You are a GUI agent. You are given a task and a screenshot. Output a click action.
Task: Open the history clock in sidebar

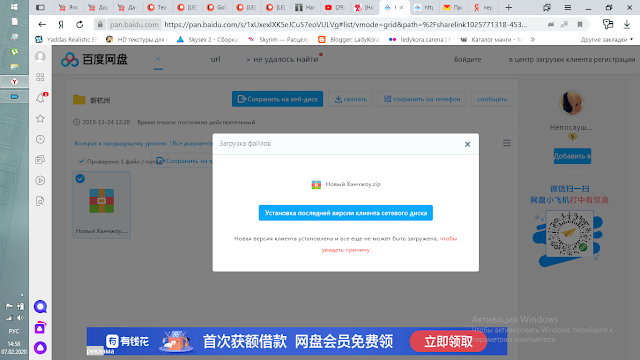(40, 139)
